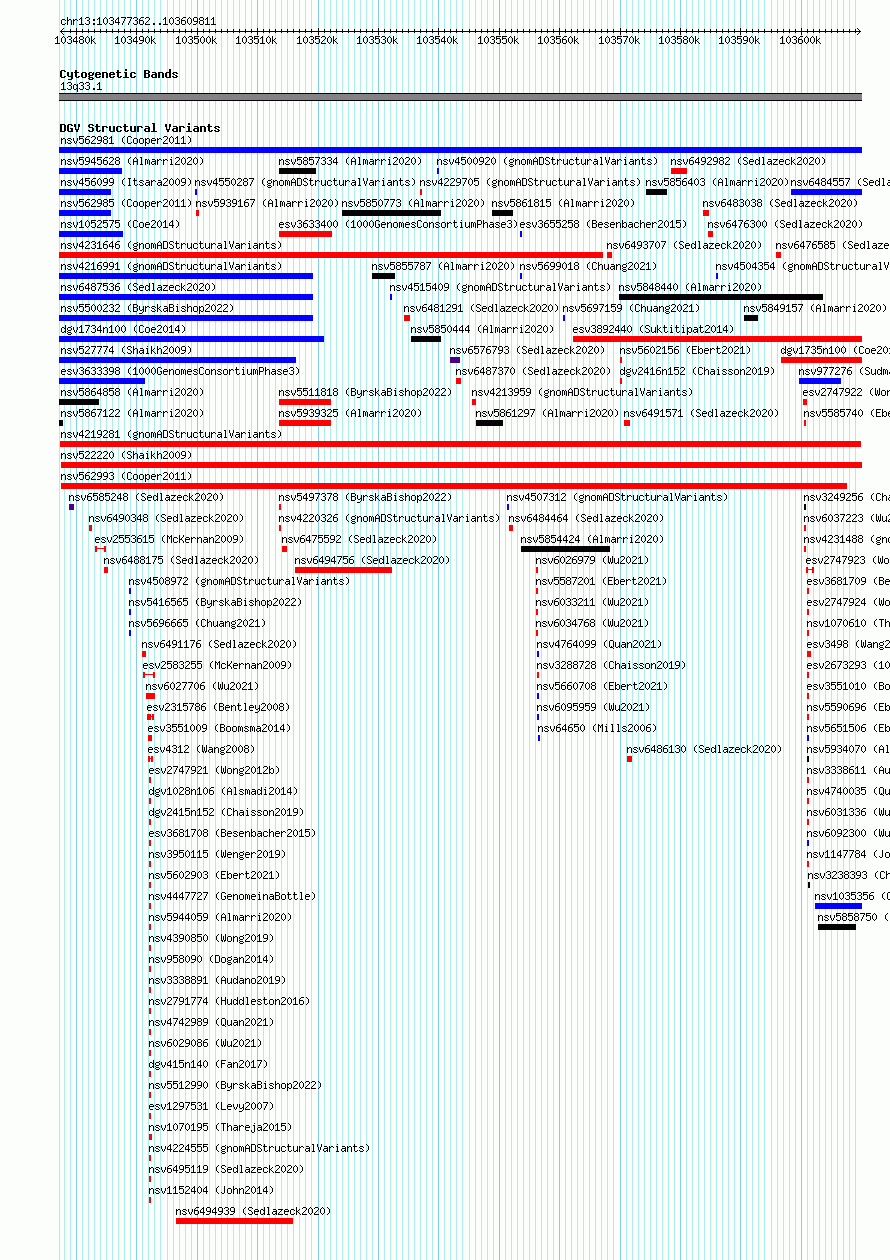Open nsv4213959 (gnomADStructuralVariants) variant
This screenshot has height=1260, width=890.
click(x=582, y=392)
